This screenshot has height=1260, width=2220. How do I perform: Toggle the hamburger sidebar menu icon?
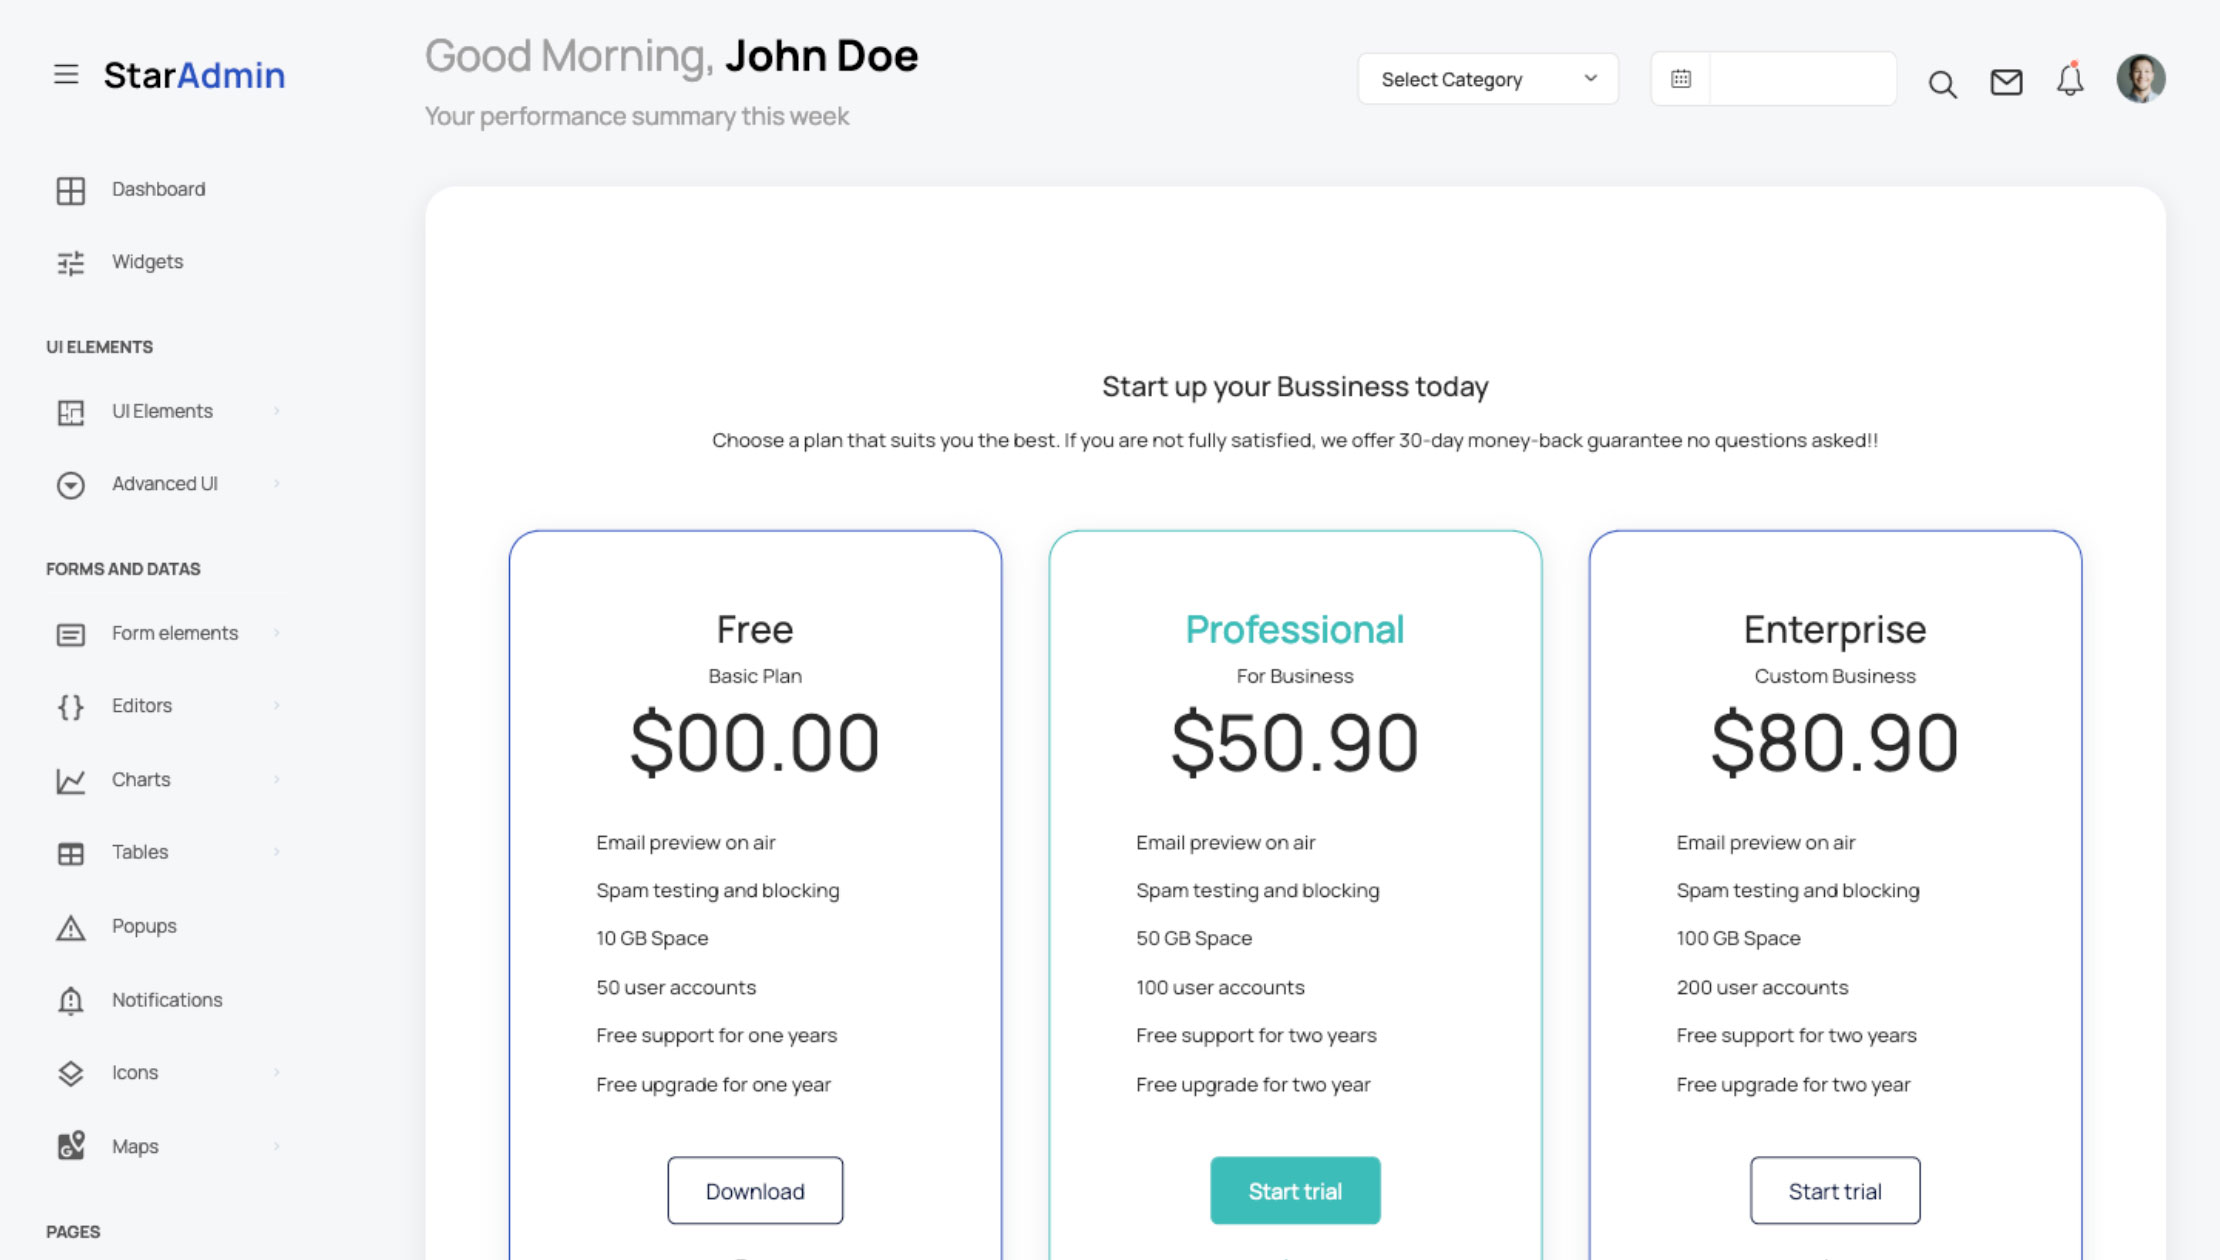pyautogui.click(x=66, y=74)
